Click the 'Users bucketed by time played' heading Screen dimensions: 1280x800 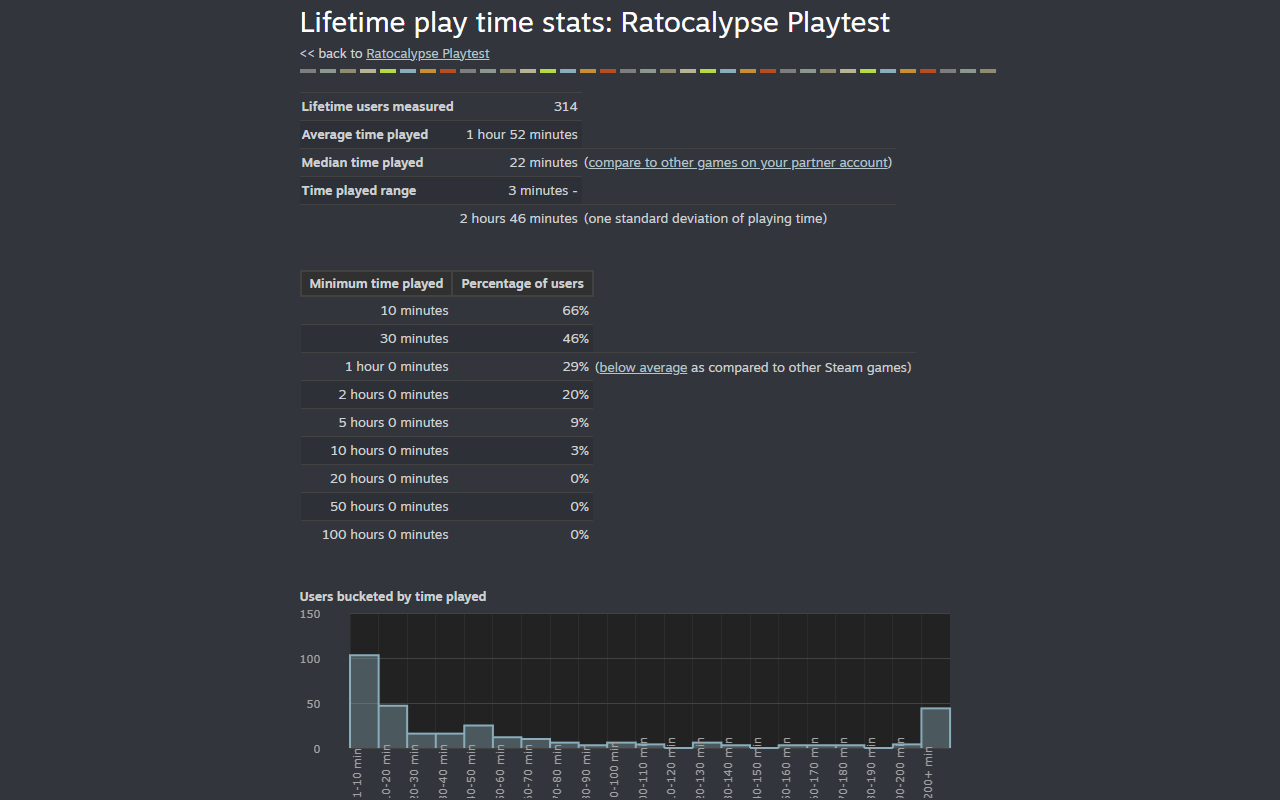(x=393, y=596)
